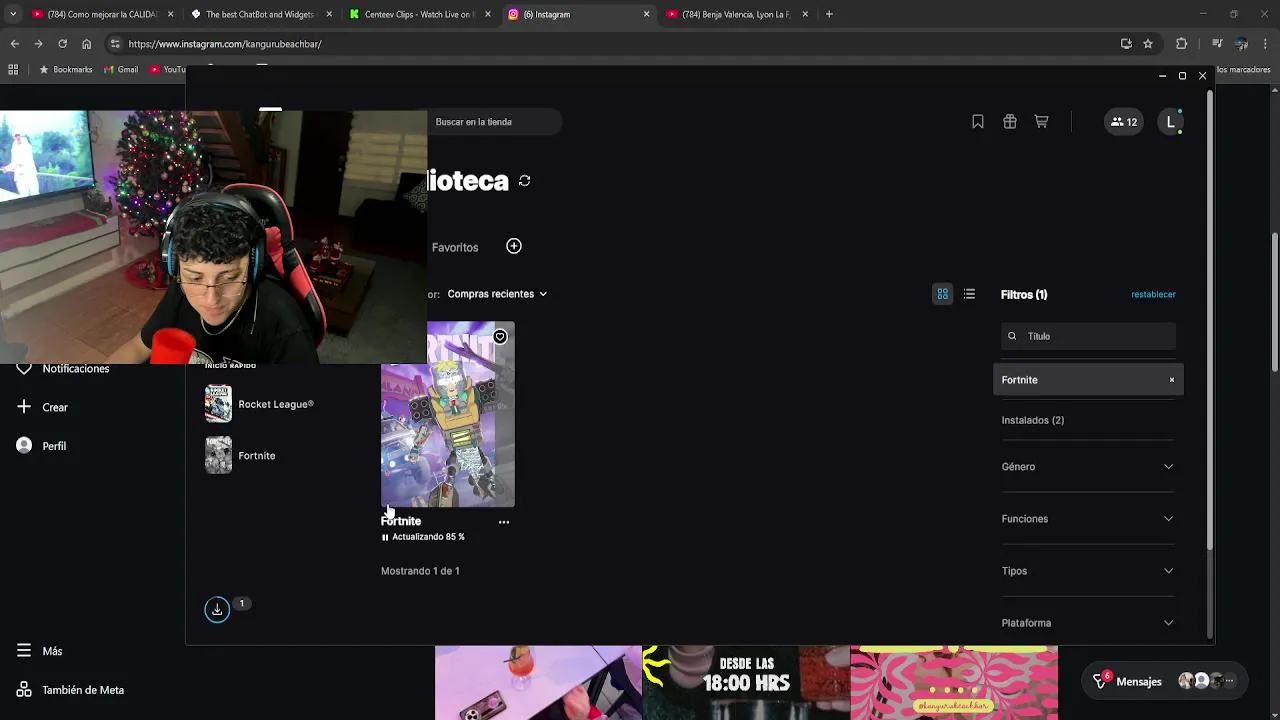Open the browser home page
Viewport: 1280px width, 720px height.
[86, 44]
